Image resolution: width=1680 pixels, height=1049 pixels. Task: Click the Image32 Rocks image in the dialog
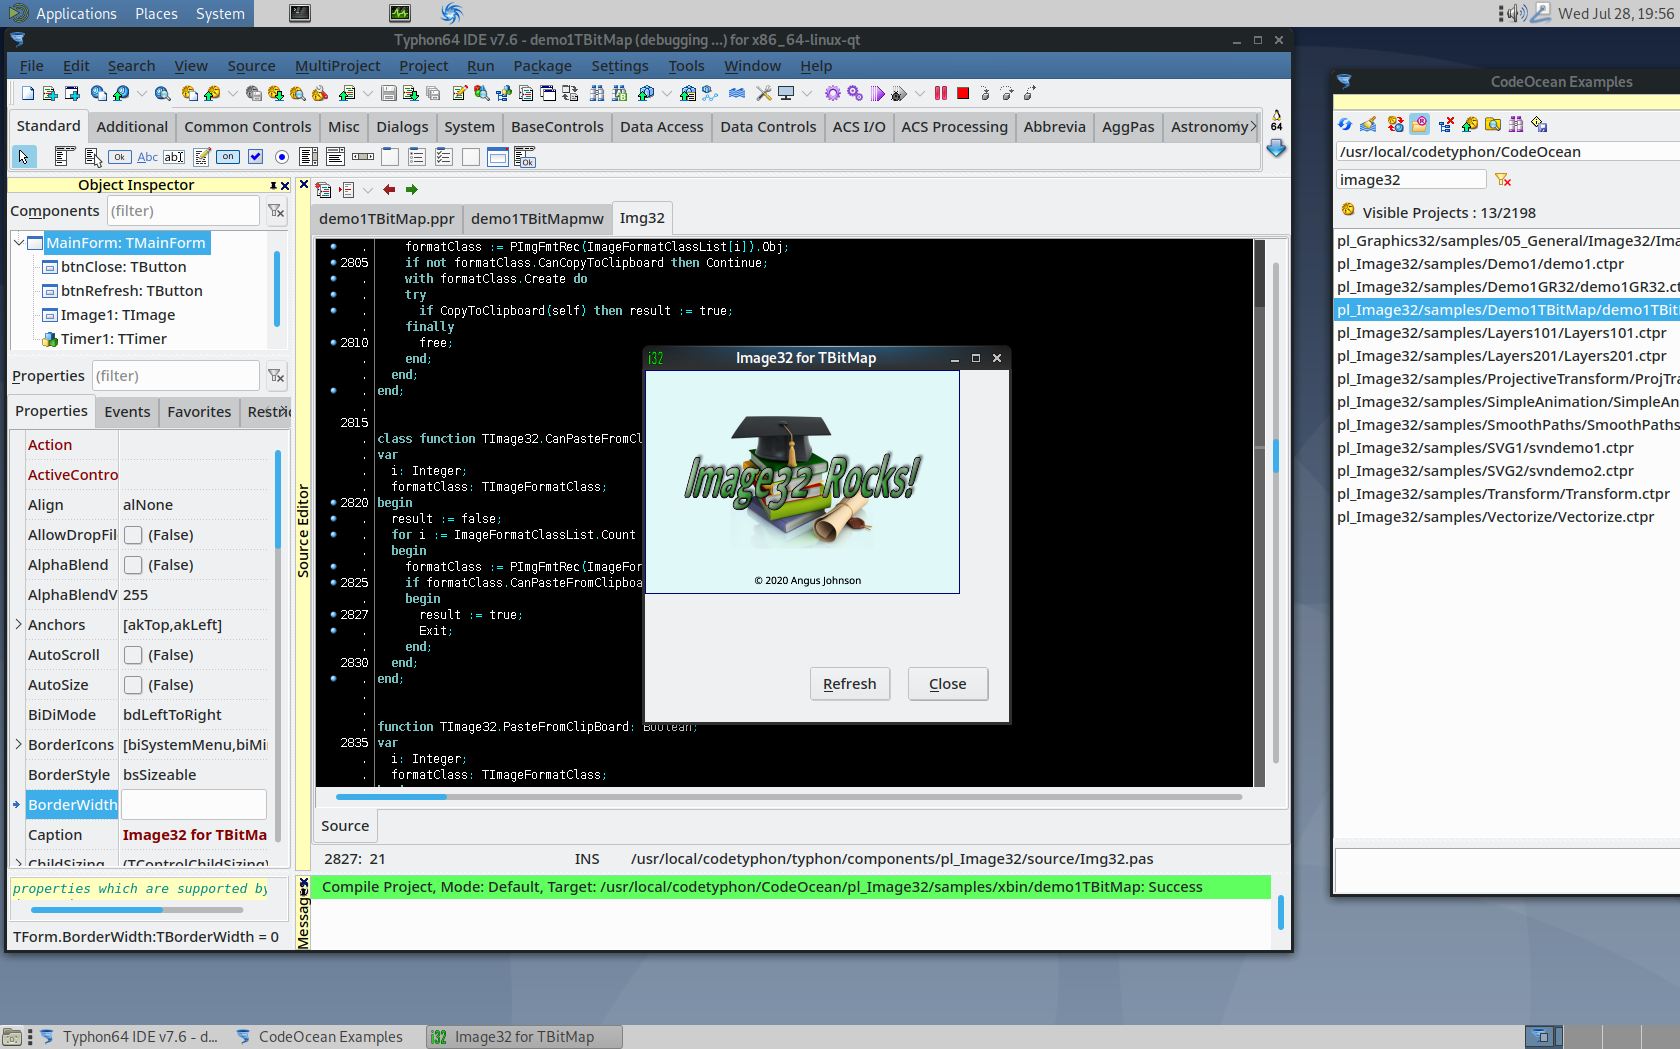click(x=803, y=482)
